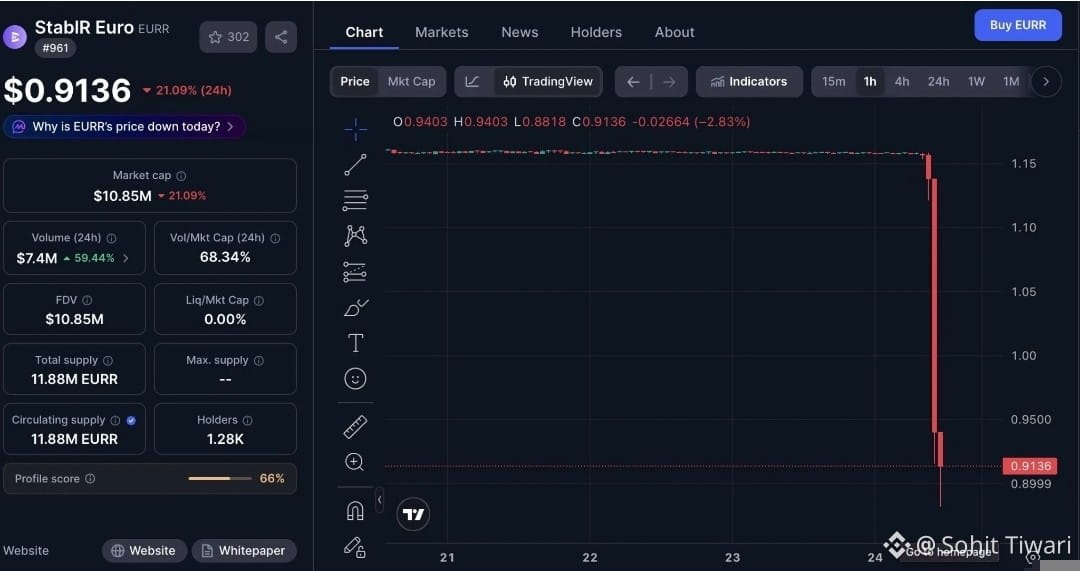This screenshot has width=1080, height=571.
Task: Select the ruler measure tool
Action: (x=355, y=427)
